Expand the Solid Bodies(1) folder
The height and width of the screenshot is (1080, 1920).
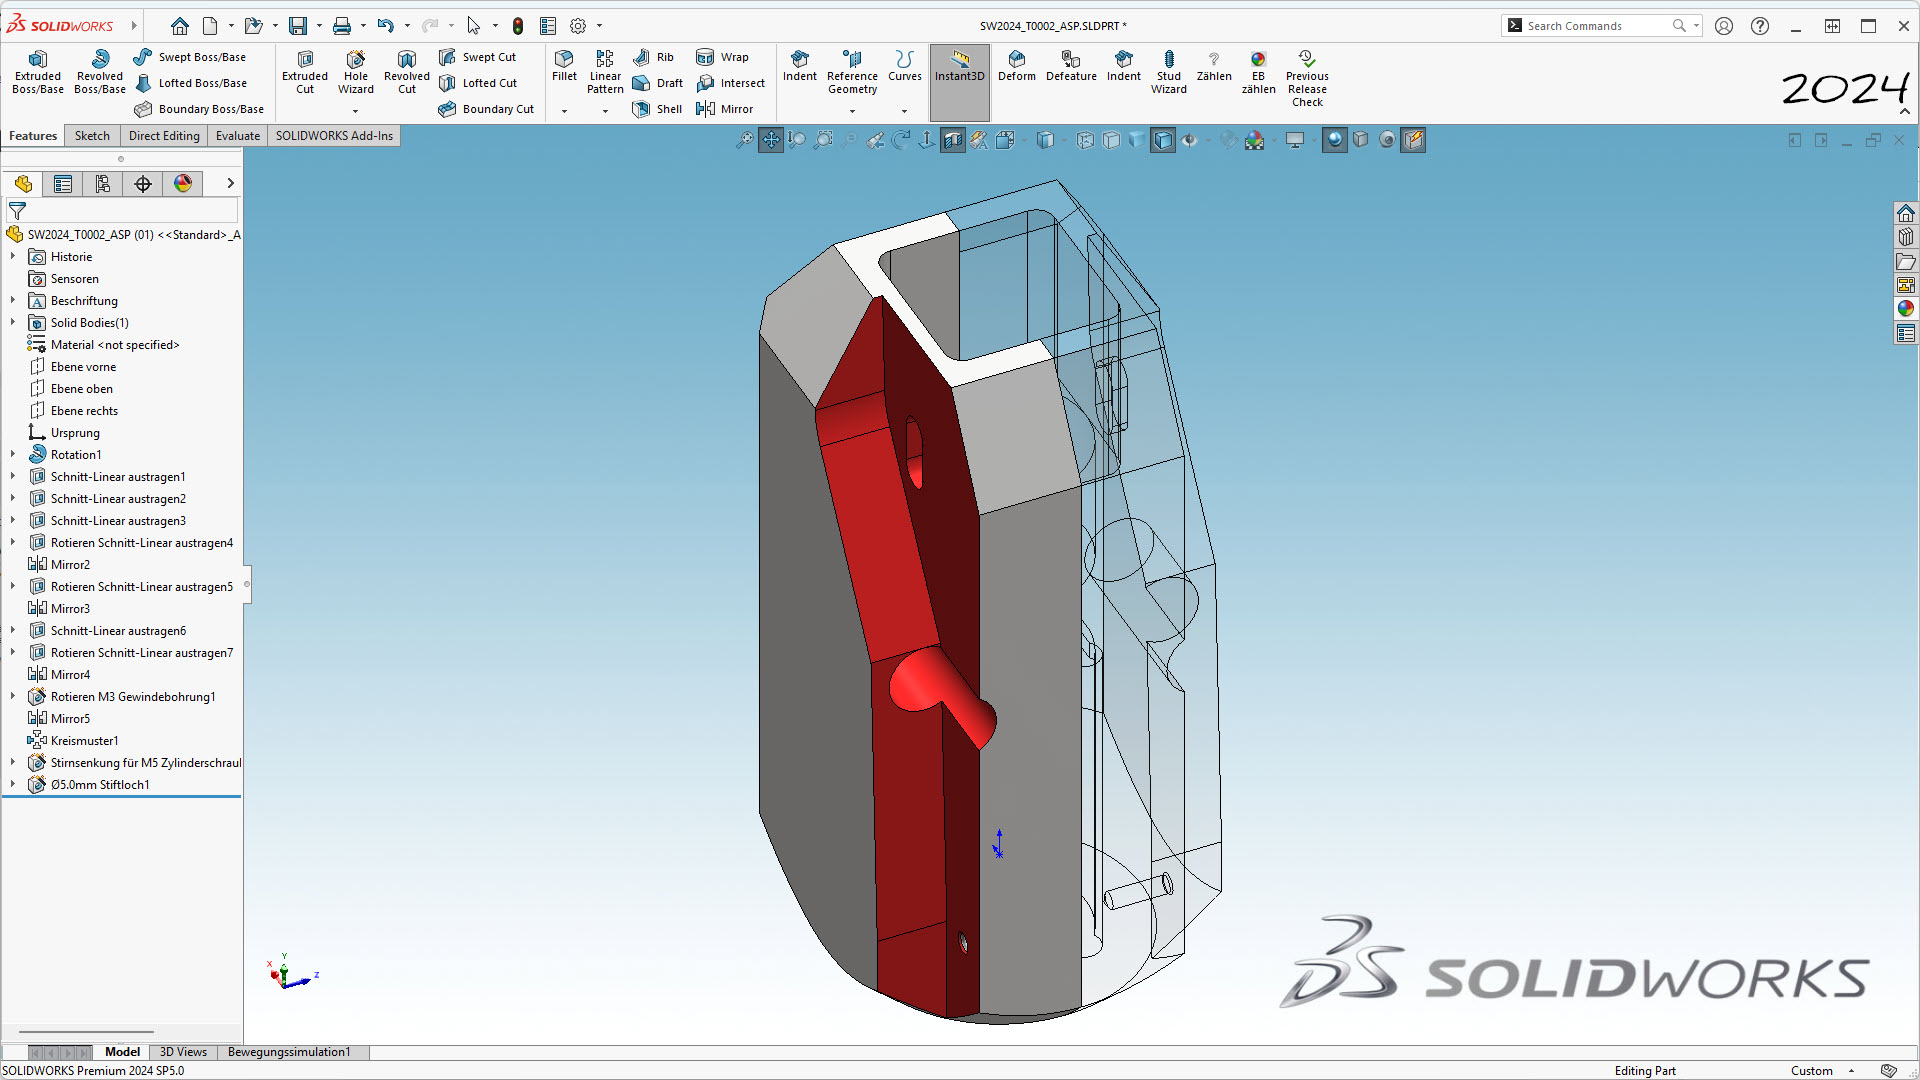(x=13, y=323)
